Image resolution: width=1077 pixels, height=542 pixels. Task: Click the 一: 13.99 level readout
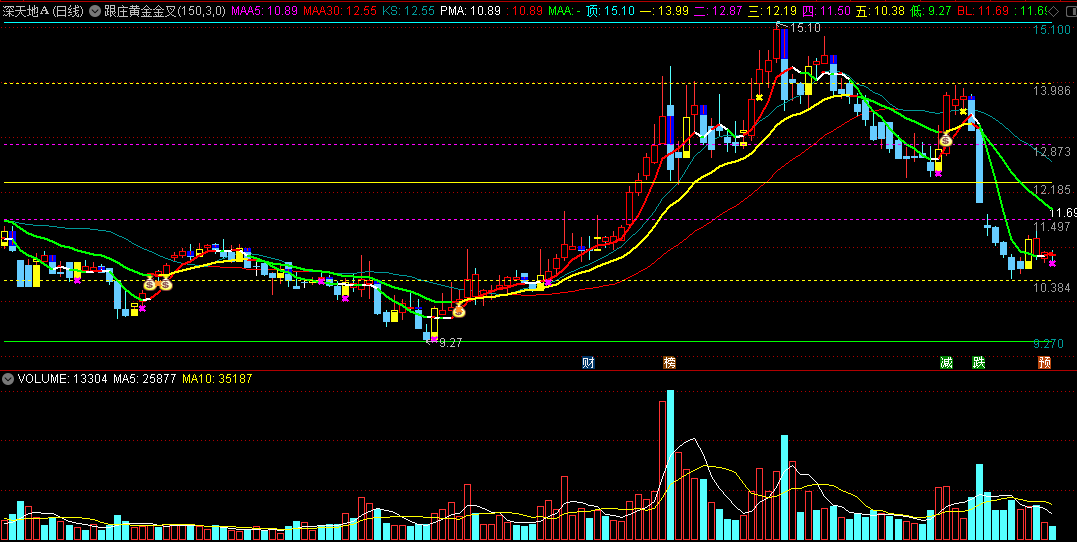[664, 10]
